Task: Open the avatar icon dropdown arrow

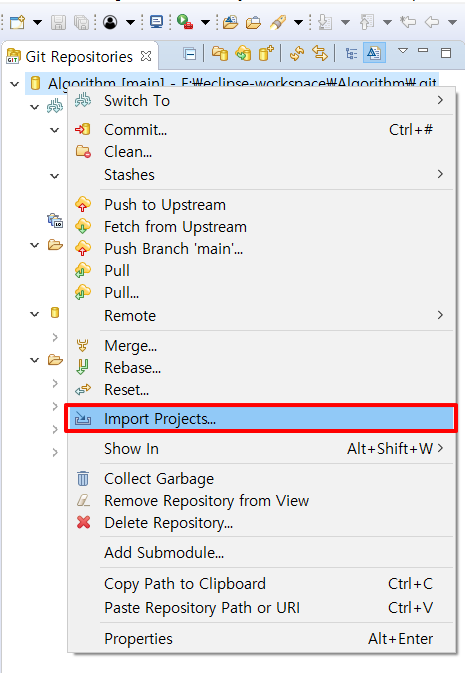Action: (130, 22)
